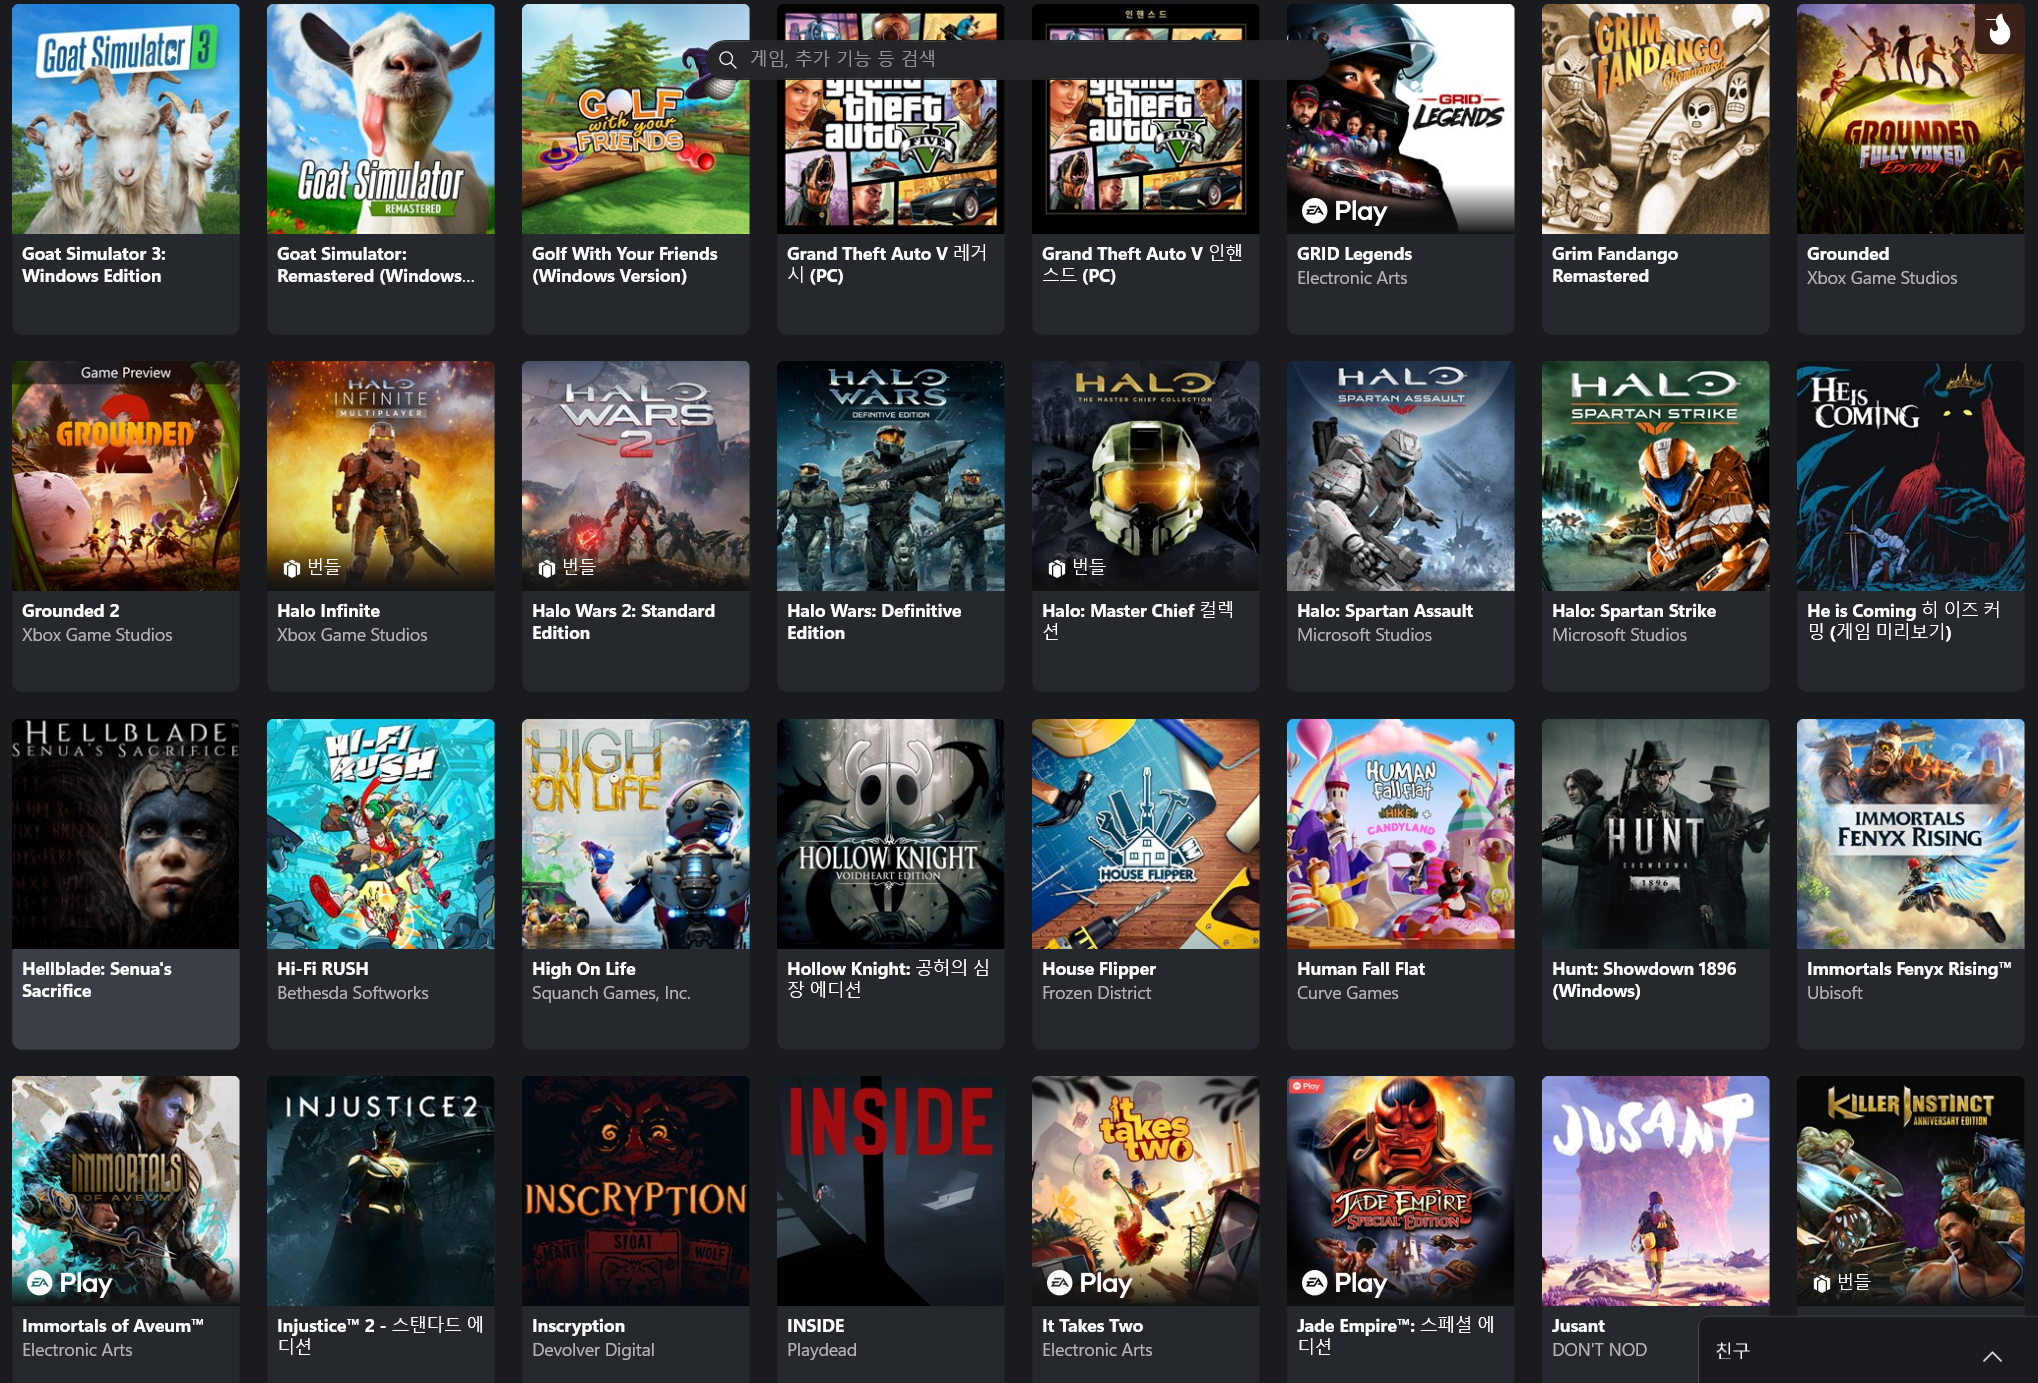Image resolution: width=2038 pixels, height=1383 pixels.
Task: Click the bundle badge on Master Chief Collection
Action: tap(1075, 568)
